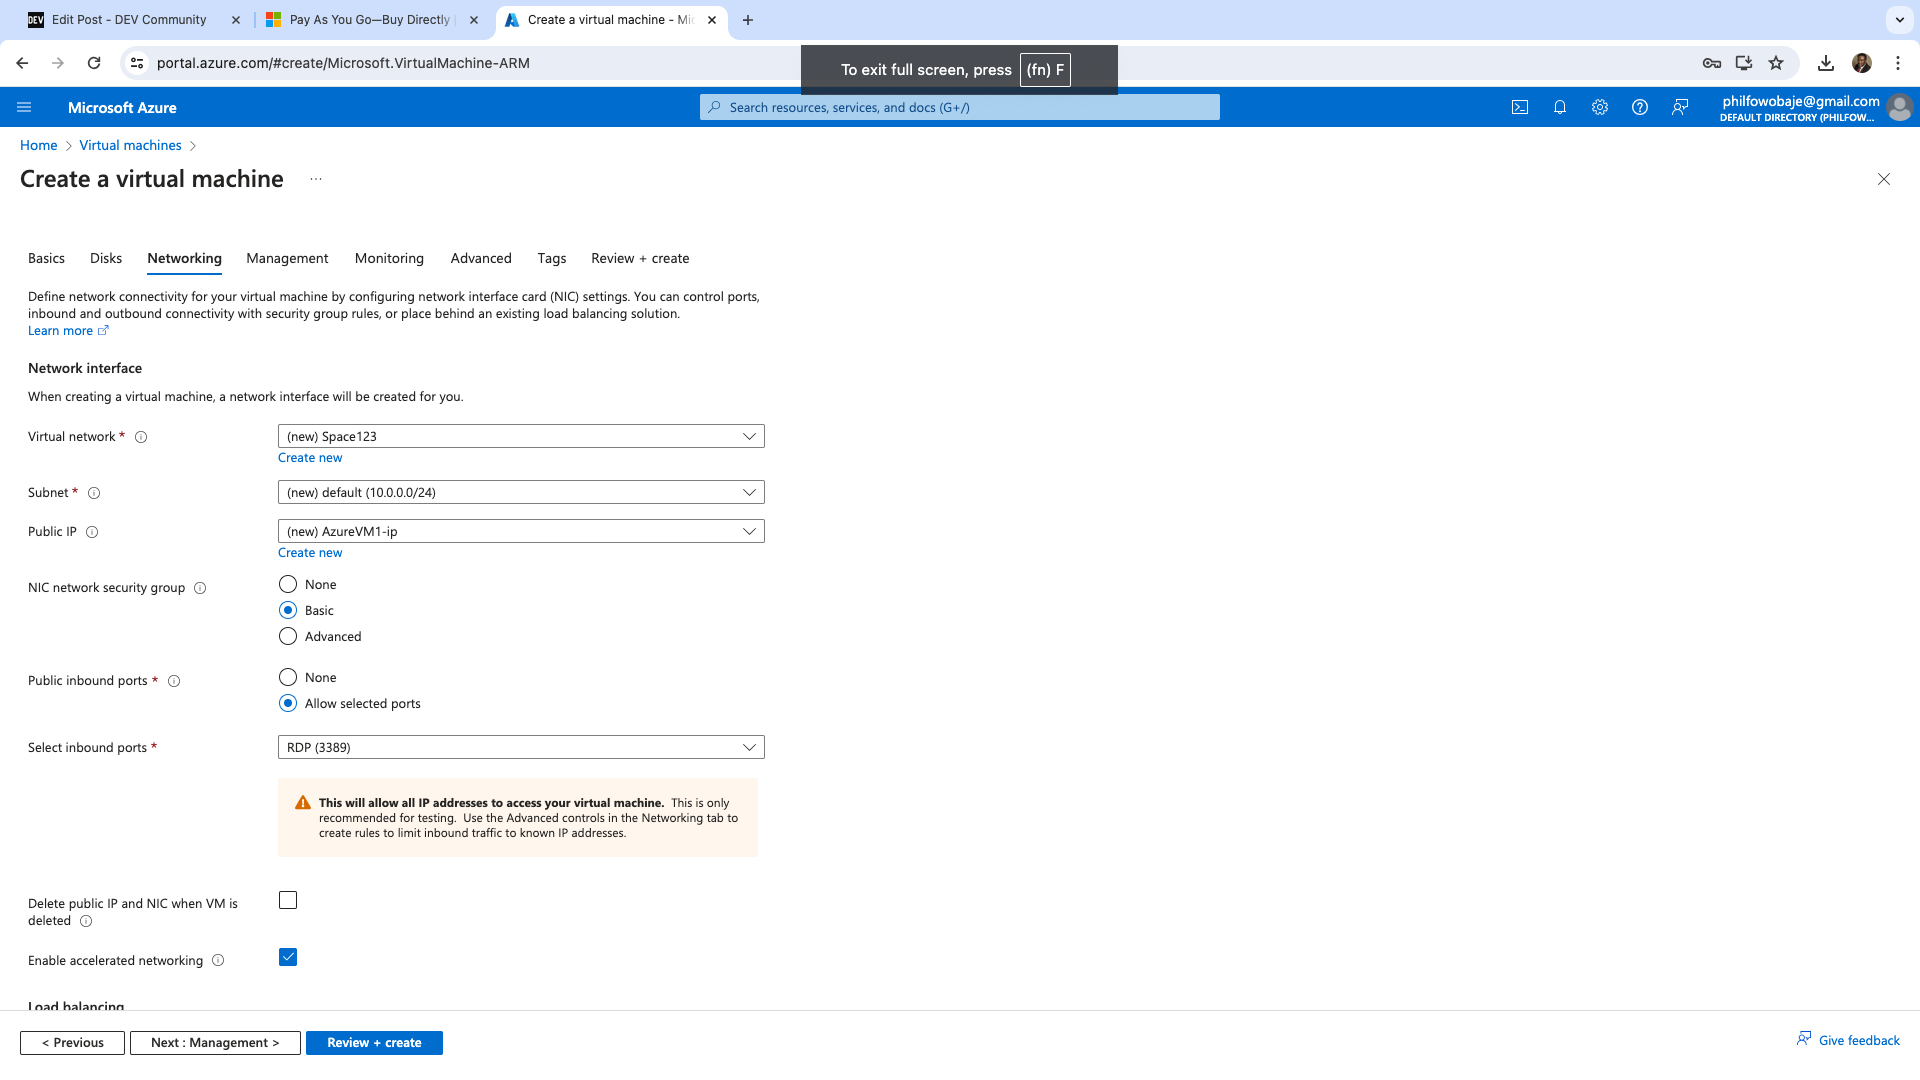This screenshot has height=1080, width=1920.
Task: Click the Review + create button
Action: pyautogui.click(x=374, y=1043)
